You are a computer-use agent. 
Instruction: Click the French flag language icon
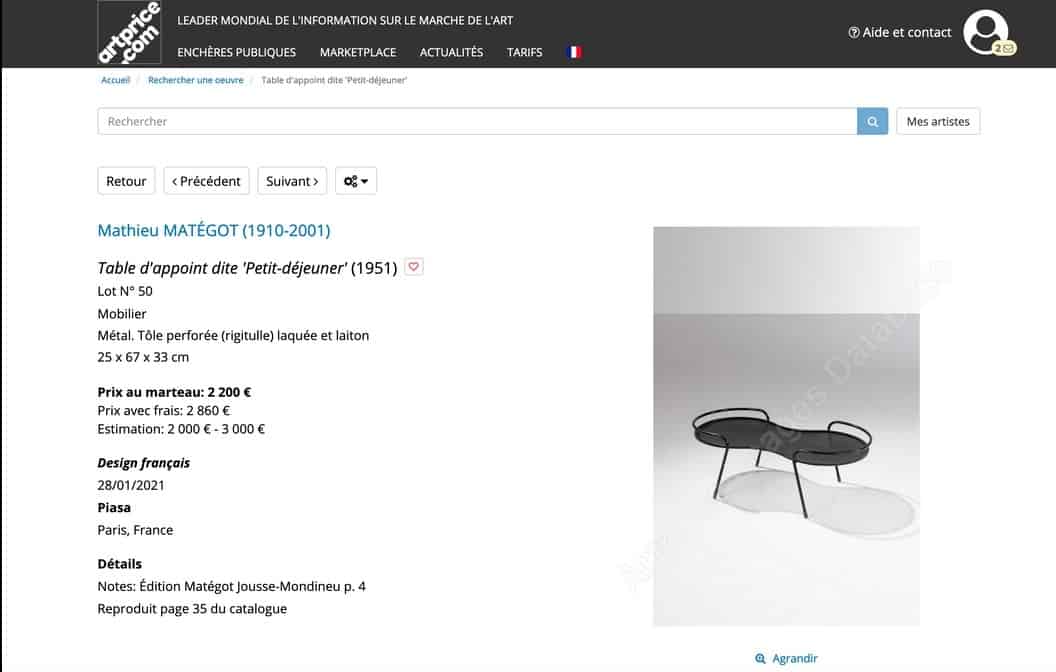574,52
